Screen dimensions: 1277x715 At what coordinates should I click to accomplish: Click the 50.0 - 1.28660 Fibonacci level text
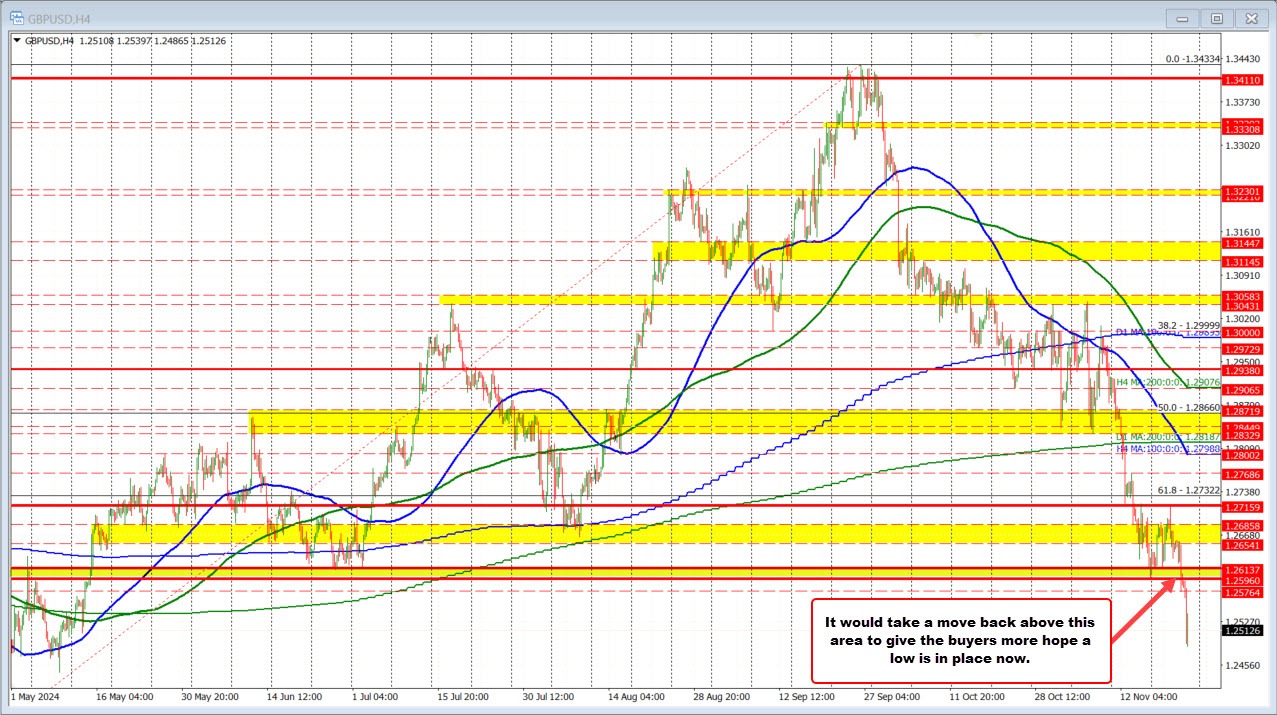pyautogui.click(x=1189, y=406)
